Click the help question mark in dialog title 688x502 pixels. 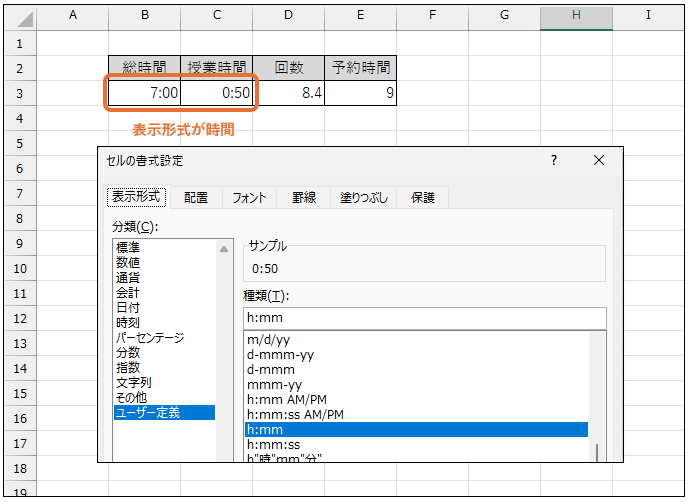coord(554,160)
